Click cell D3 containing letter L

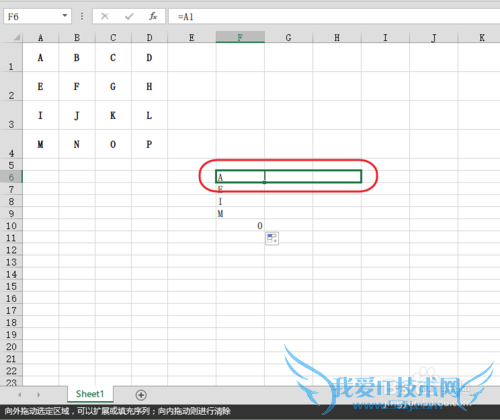coord(149,115)
